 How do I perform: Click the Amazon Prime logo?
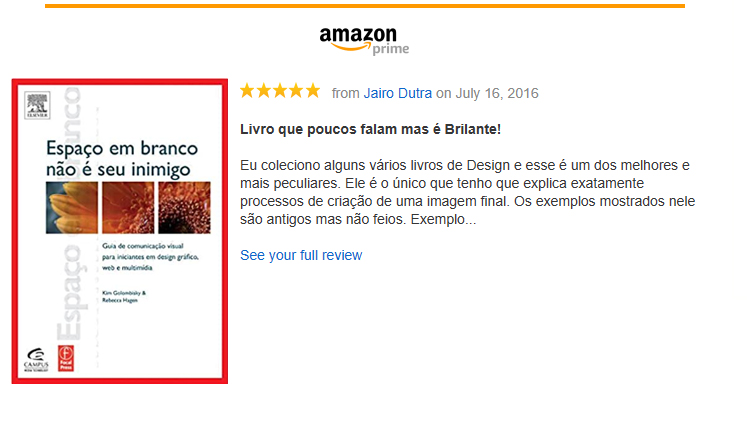coord(364,40)
